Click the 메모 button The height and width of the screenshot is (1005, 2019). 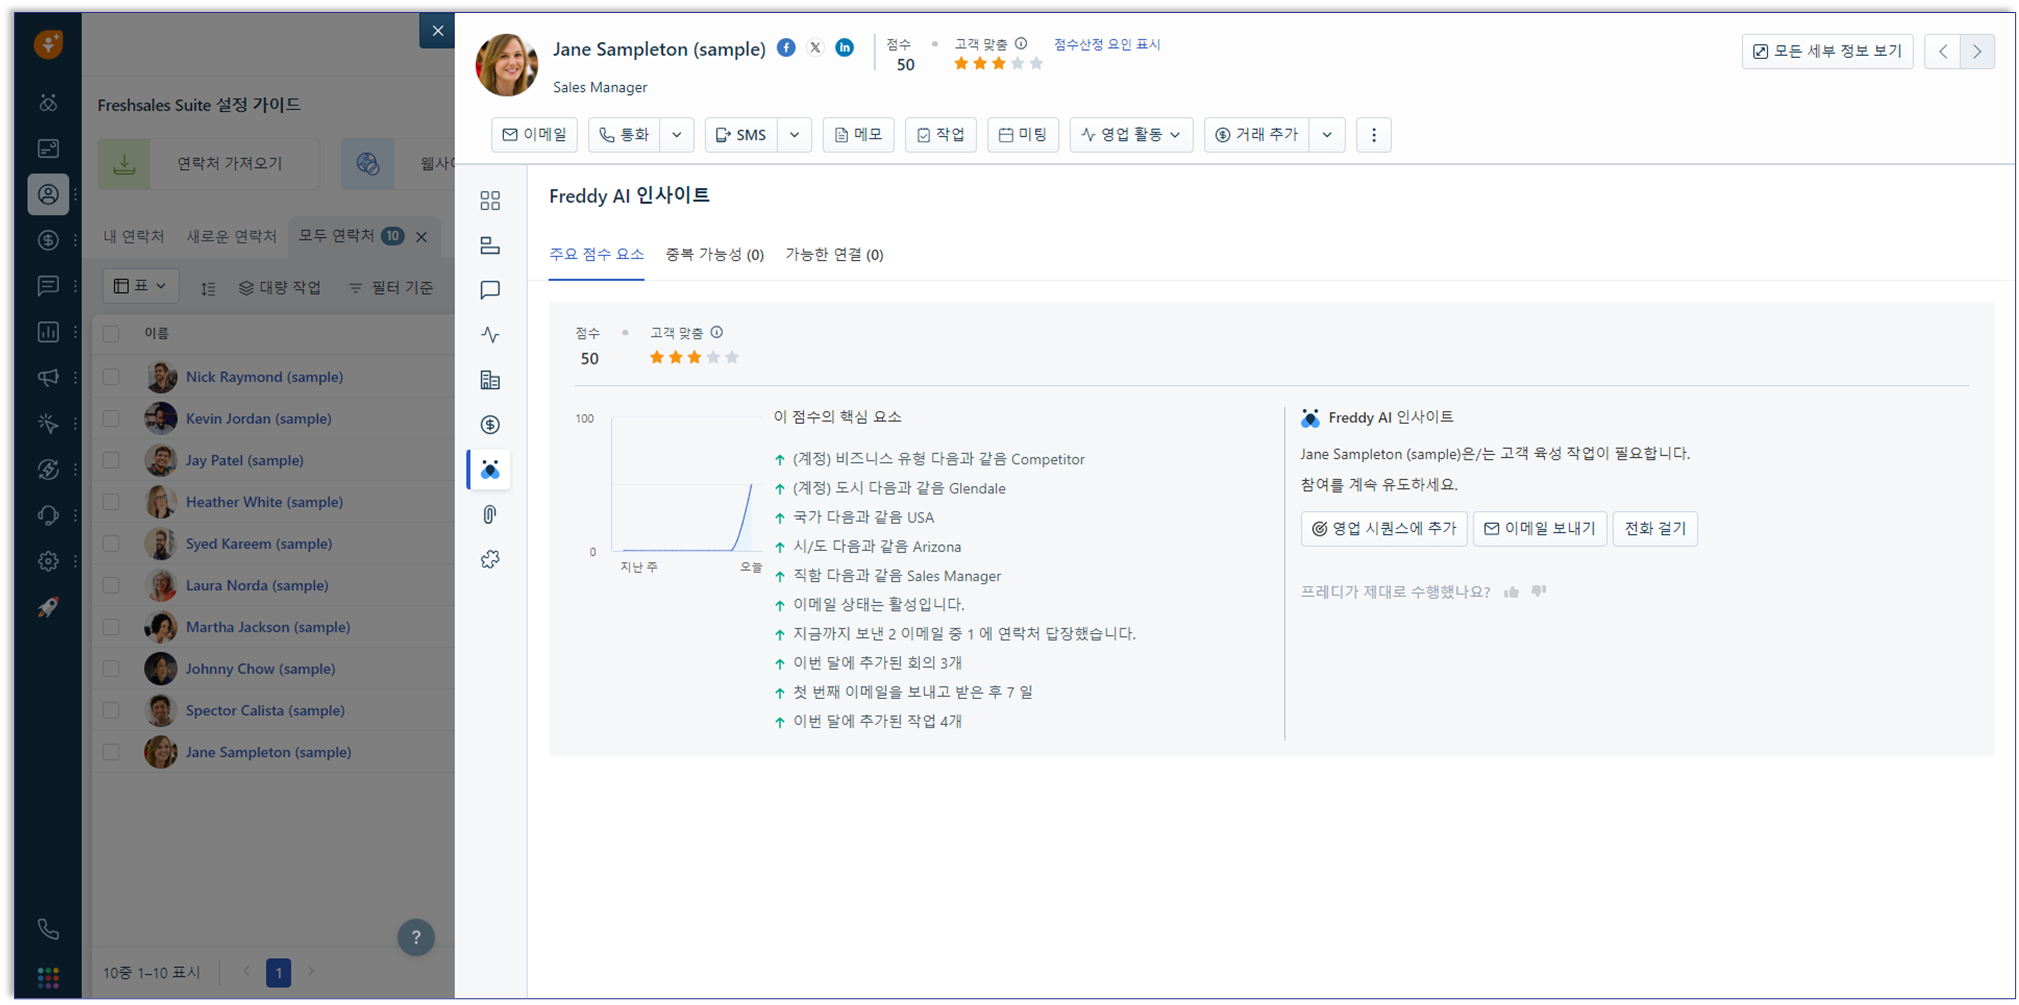coord(858,135)
